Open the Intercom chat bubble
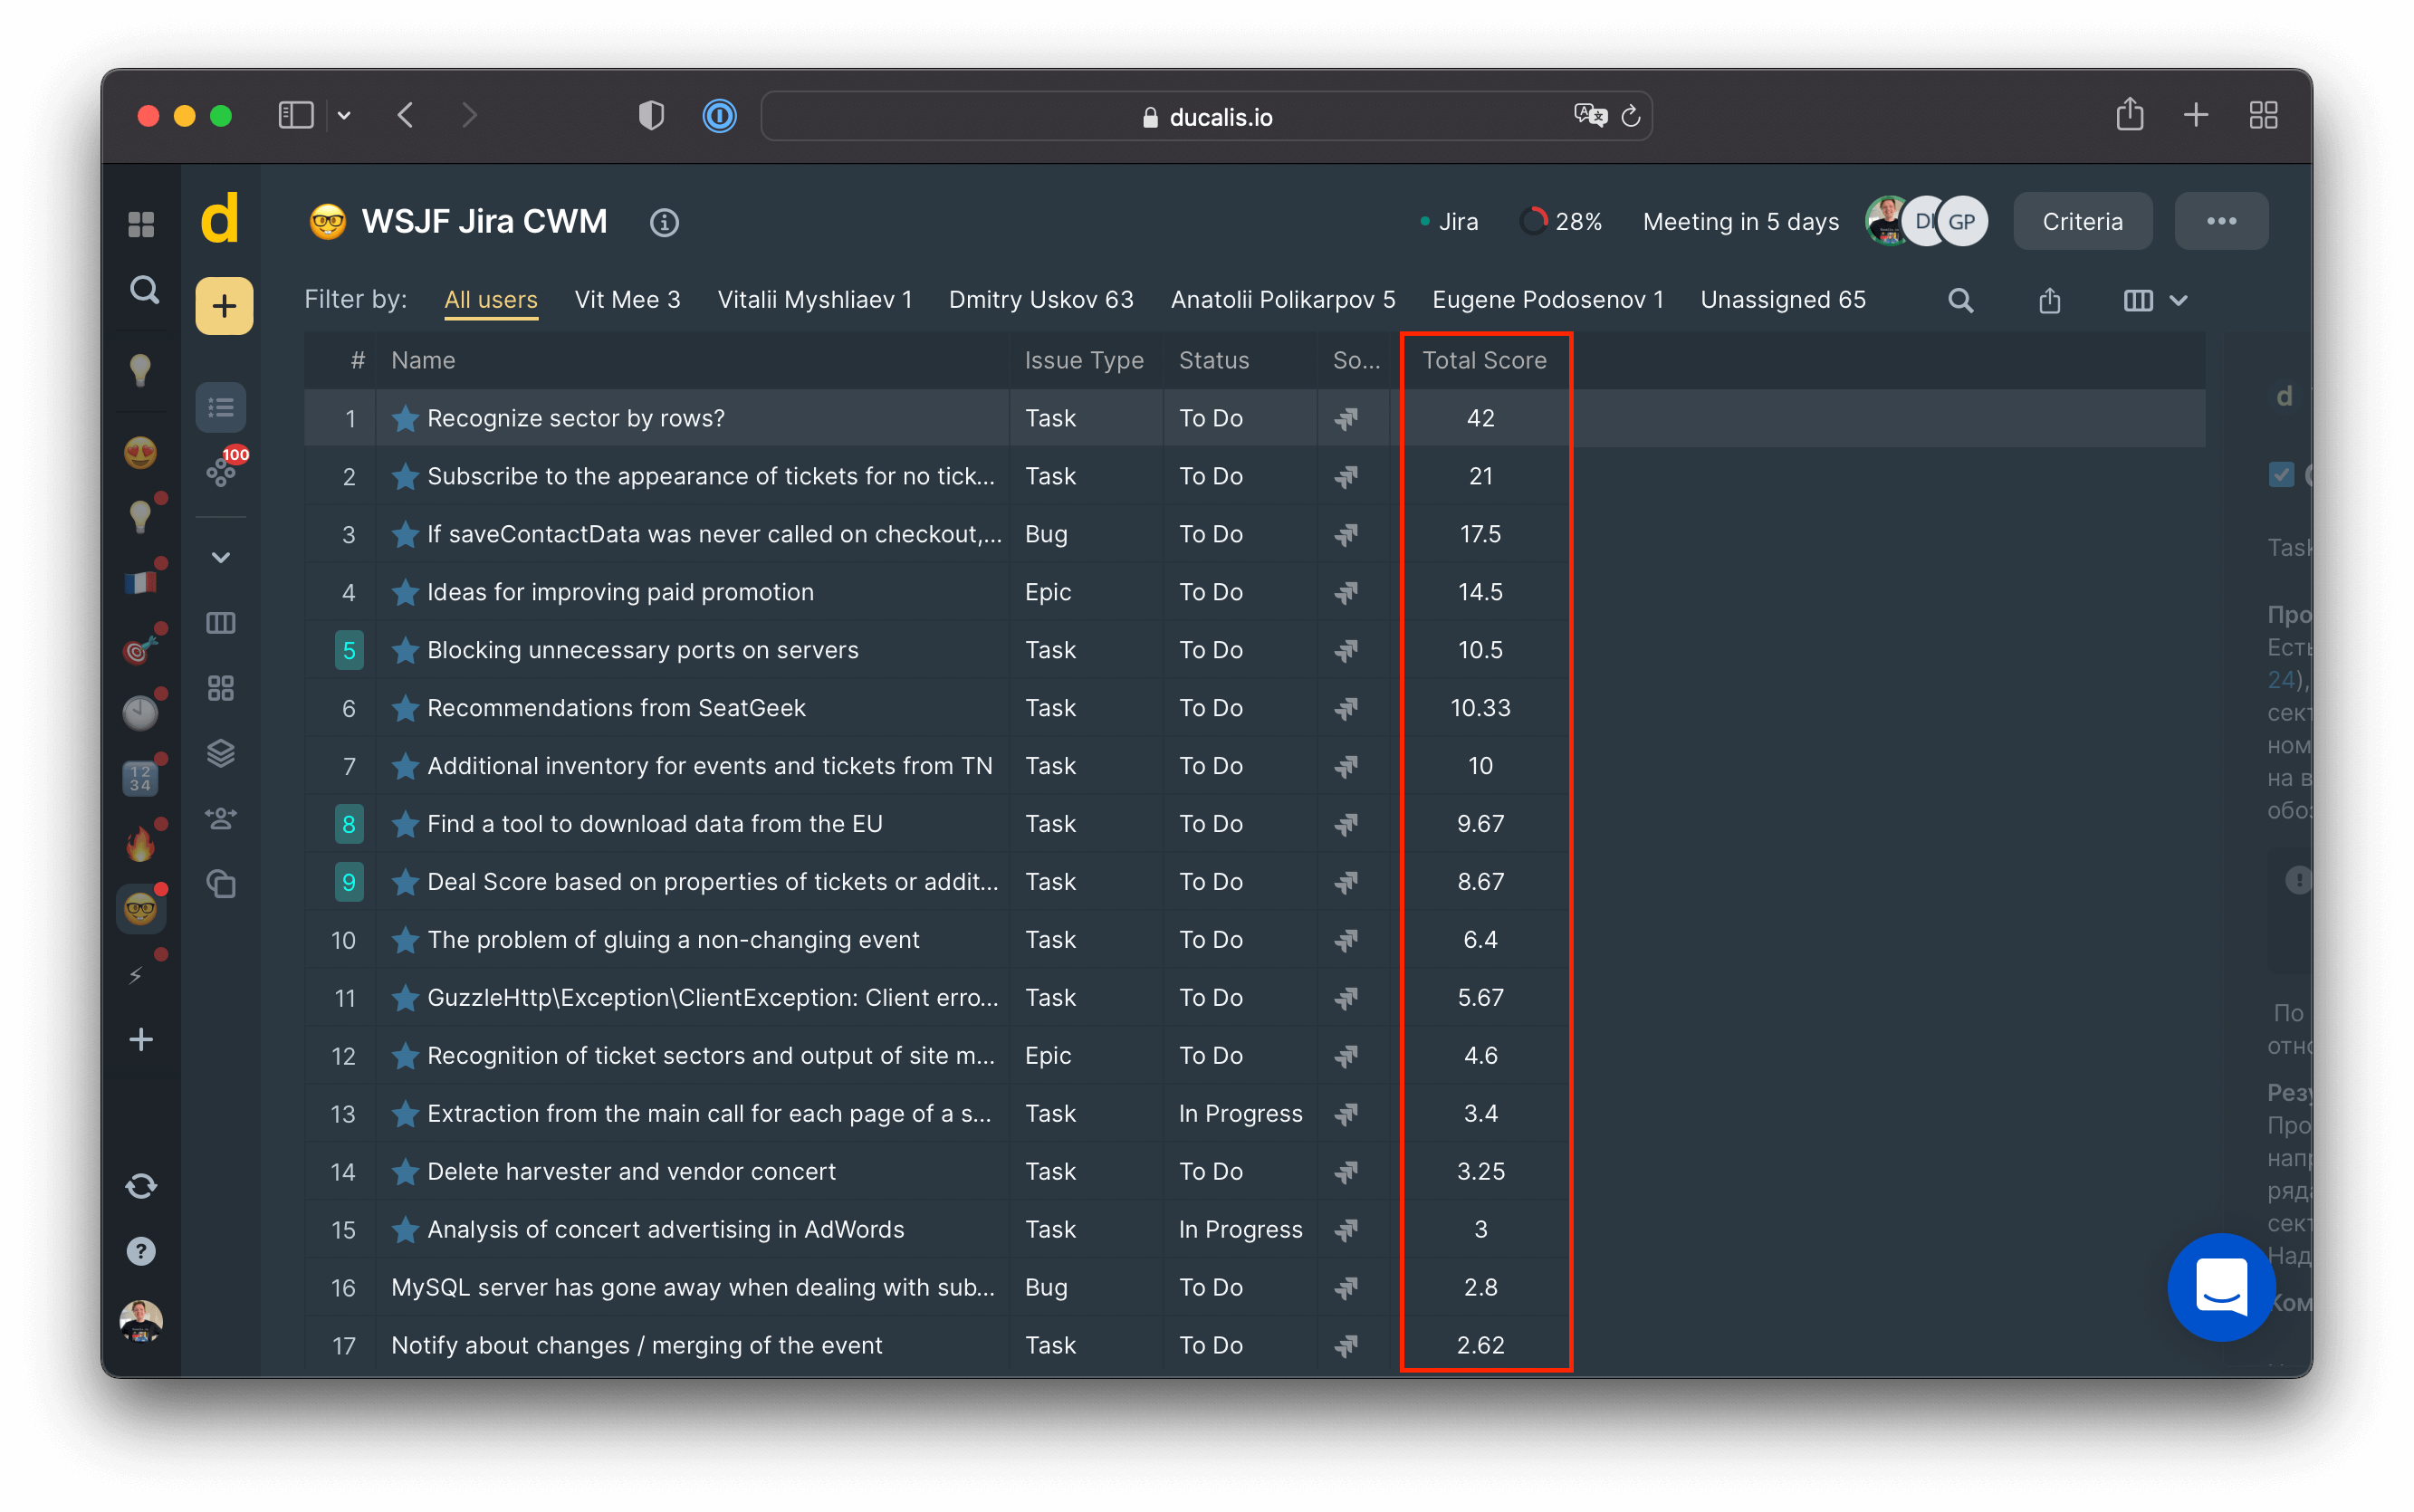 pyautogui.click(x=2221, y=1287)
